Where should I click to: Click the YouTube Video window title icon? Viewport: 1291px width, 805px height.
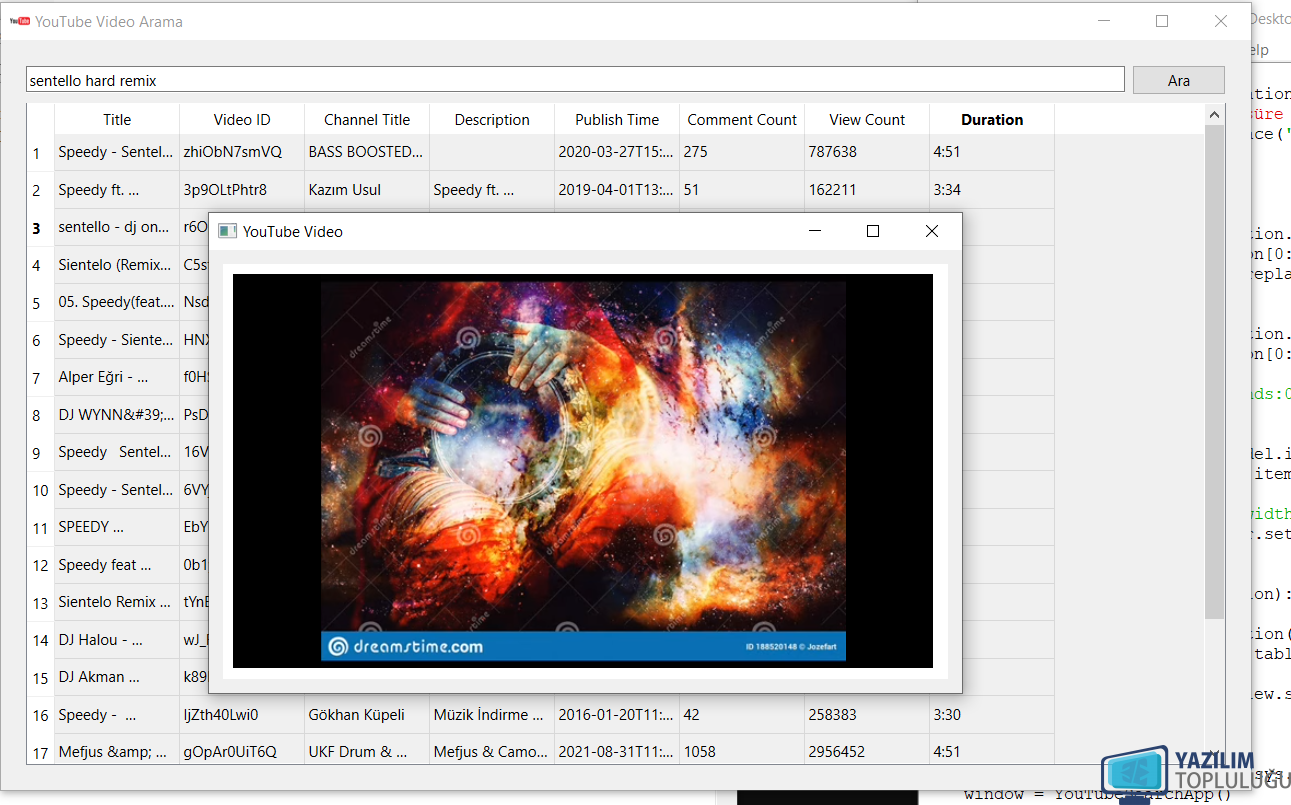[x=227, y=231]
